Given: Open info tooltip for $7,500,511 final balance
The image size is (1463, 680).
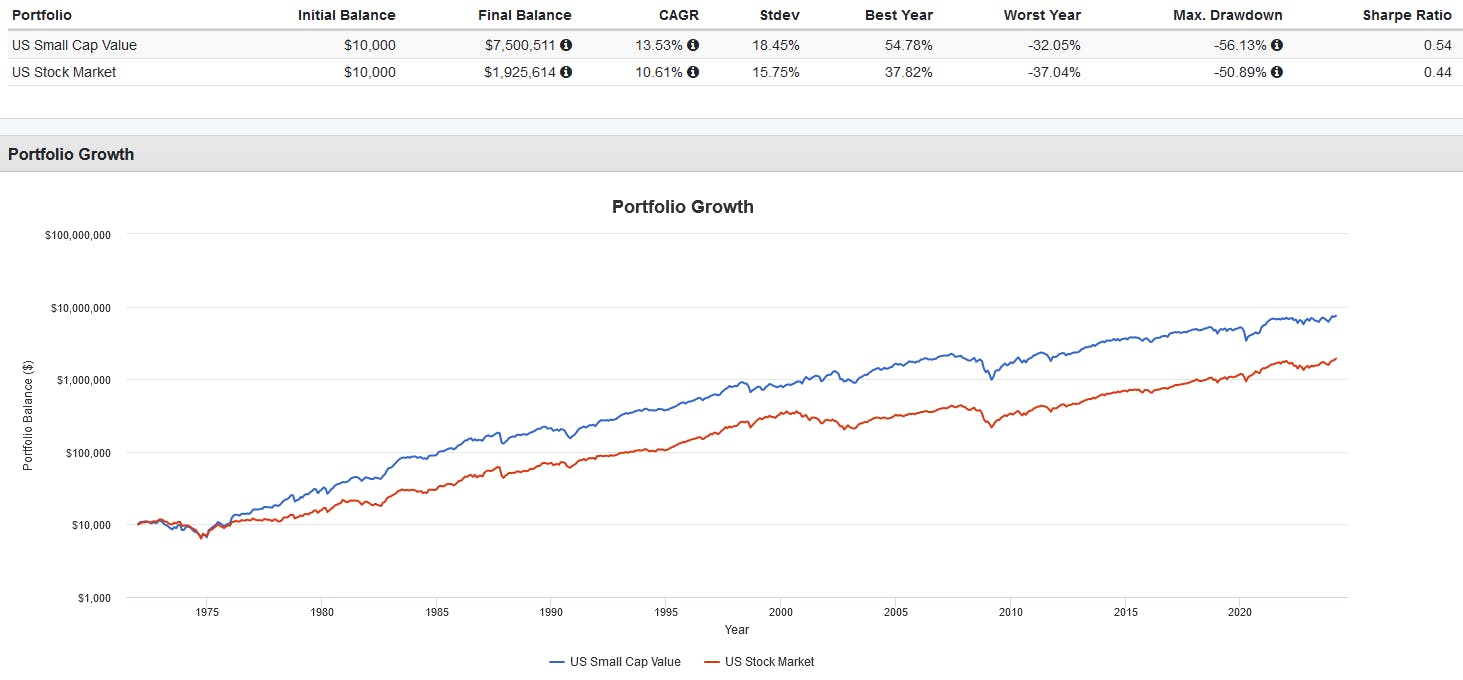Looking at the screenshot, I should [567, 45].
